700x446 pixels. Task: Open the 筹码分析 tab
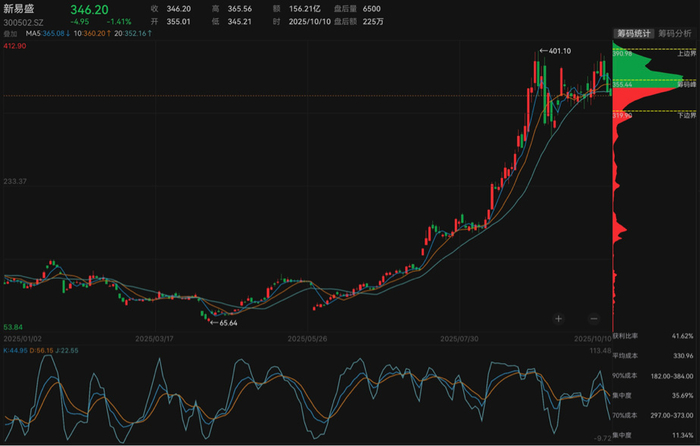tap(675, 33)
